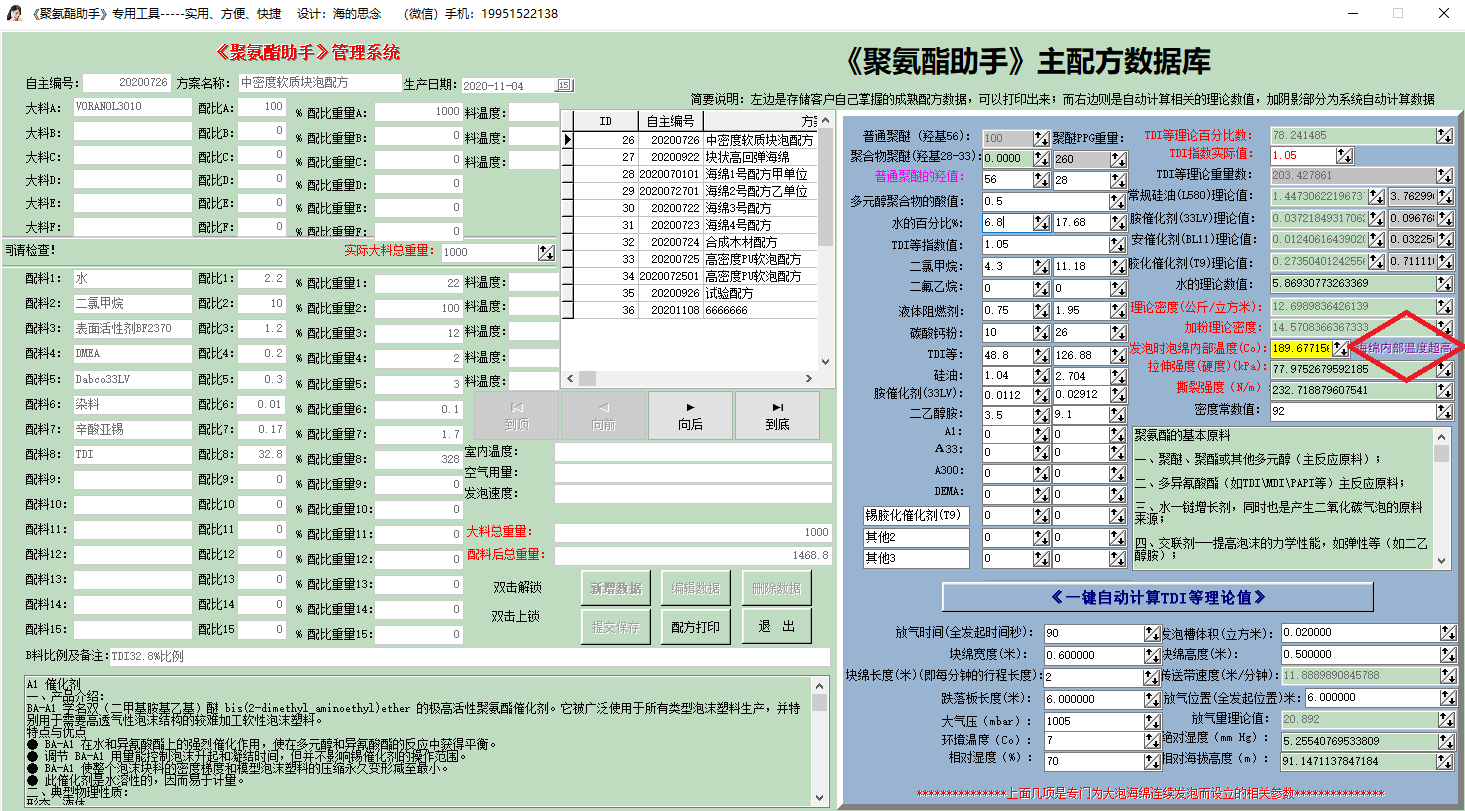Click the spinner icon beside 放气时间 value 90
This screenshot has width=1465, height=811.
(1152, 633)
